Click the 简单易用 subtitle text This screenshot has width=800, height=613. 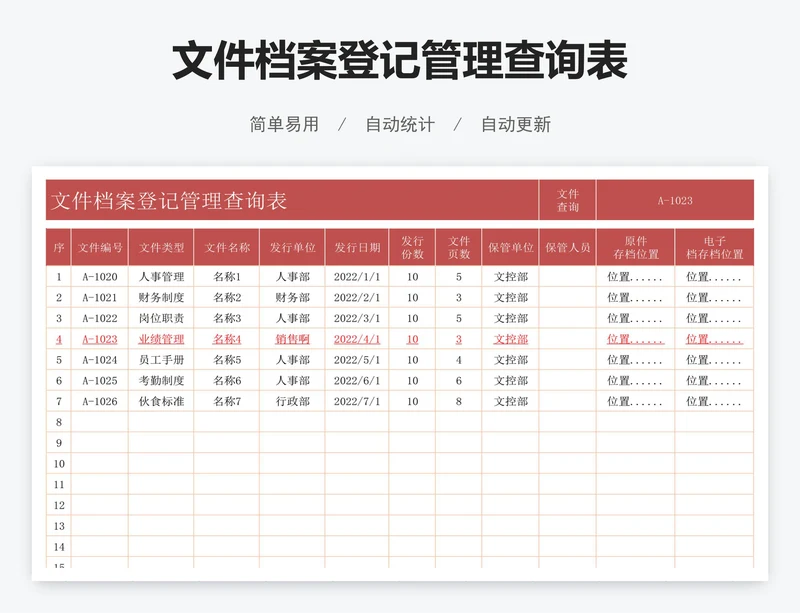pos(284,125)
